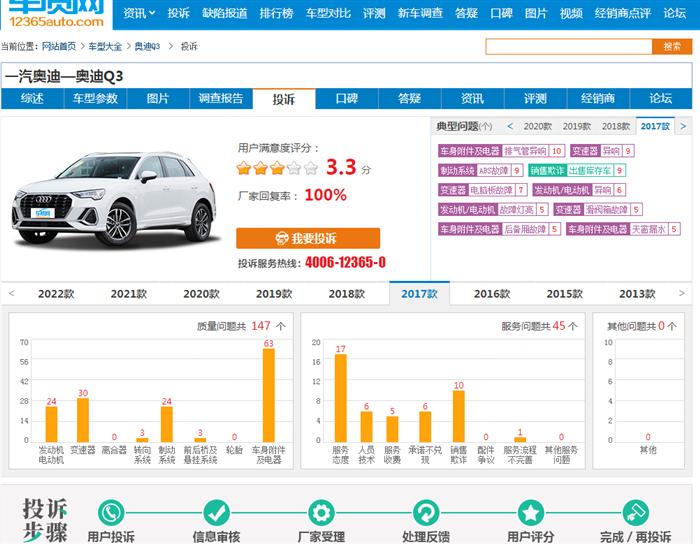
Task: Click hotline number 4006-12365-0
Action: [345, 262]
